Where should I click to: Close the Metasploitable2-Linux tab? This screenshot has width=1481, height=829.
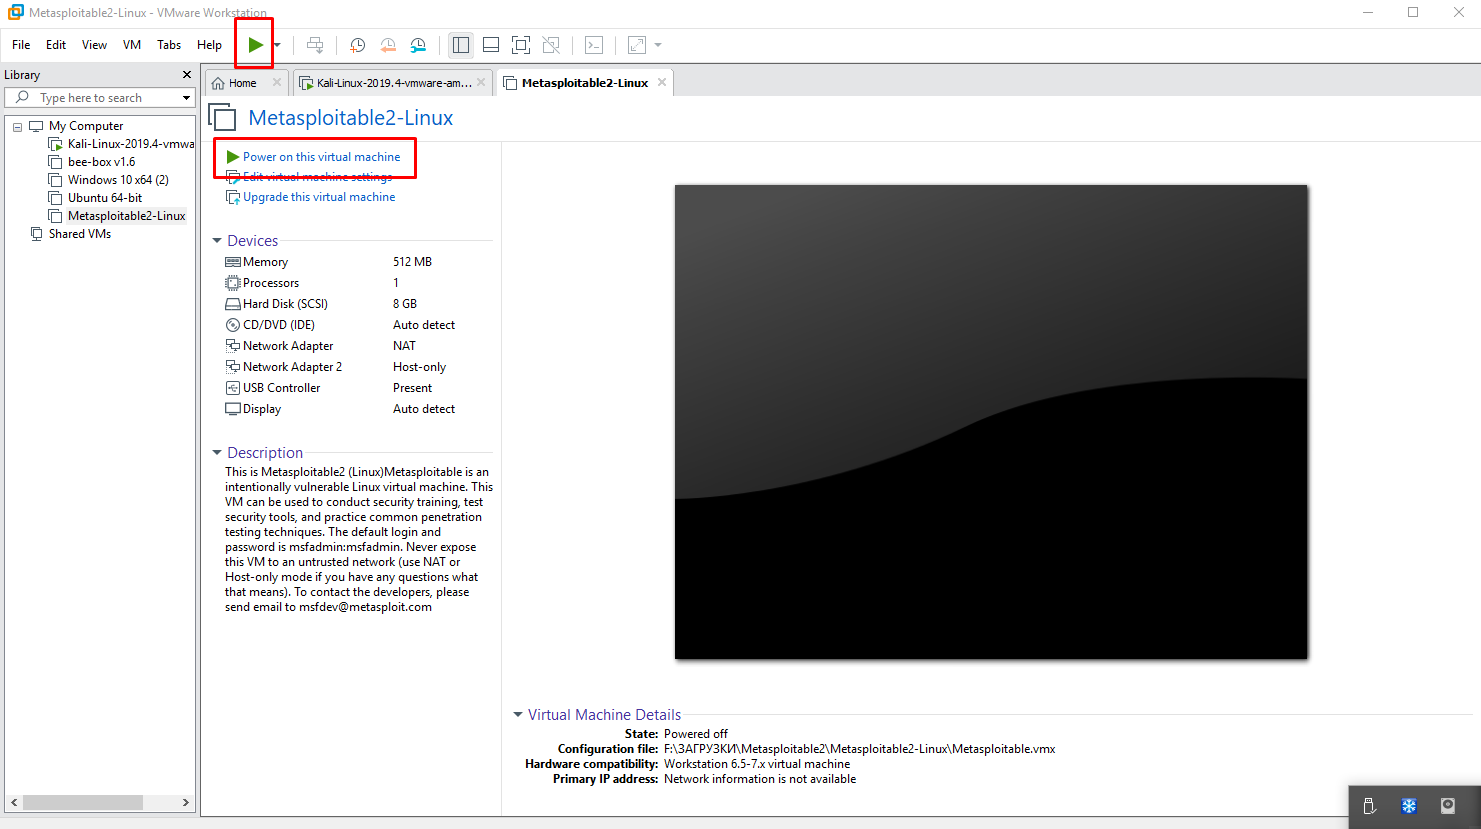pos(661,82)
